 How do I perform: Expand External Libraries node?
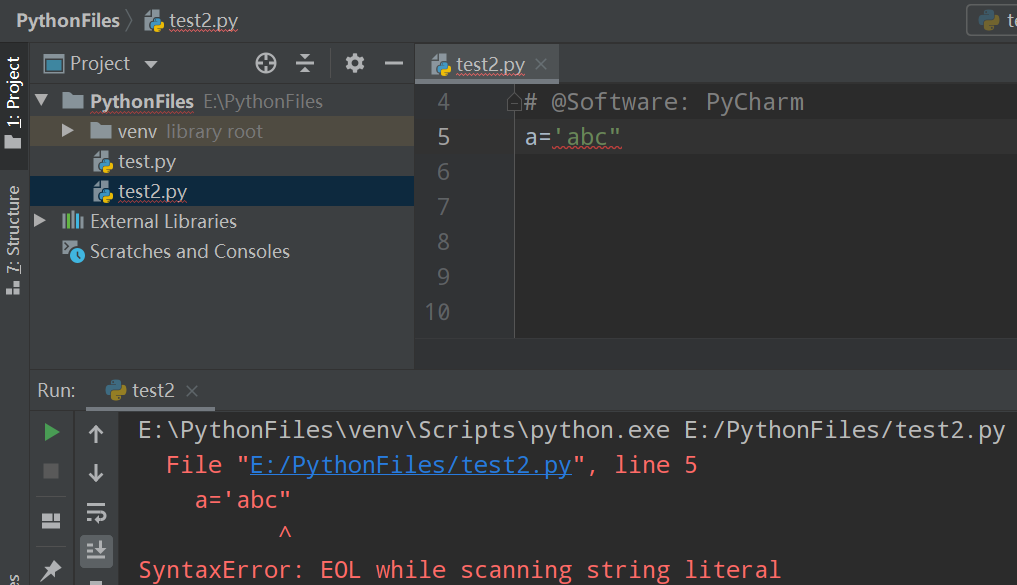point(40,221)
